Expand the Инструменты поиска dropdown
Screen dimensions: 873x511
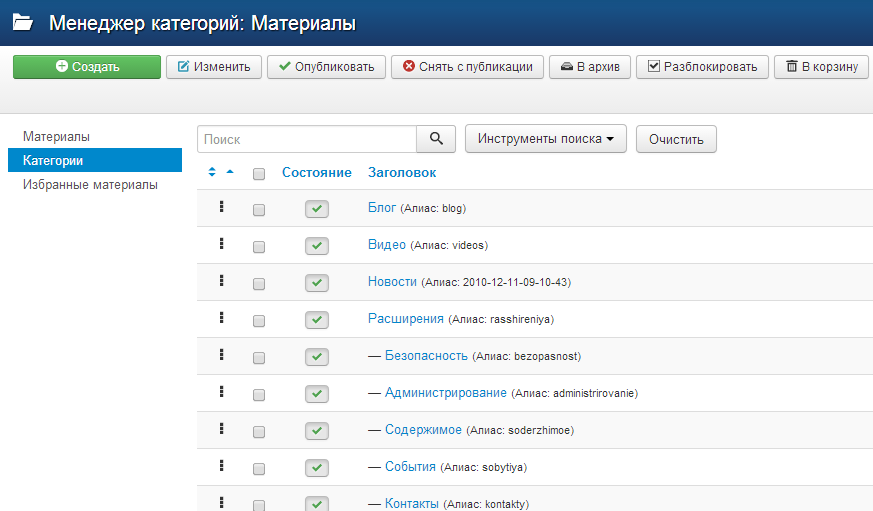[x=545, y=139]
